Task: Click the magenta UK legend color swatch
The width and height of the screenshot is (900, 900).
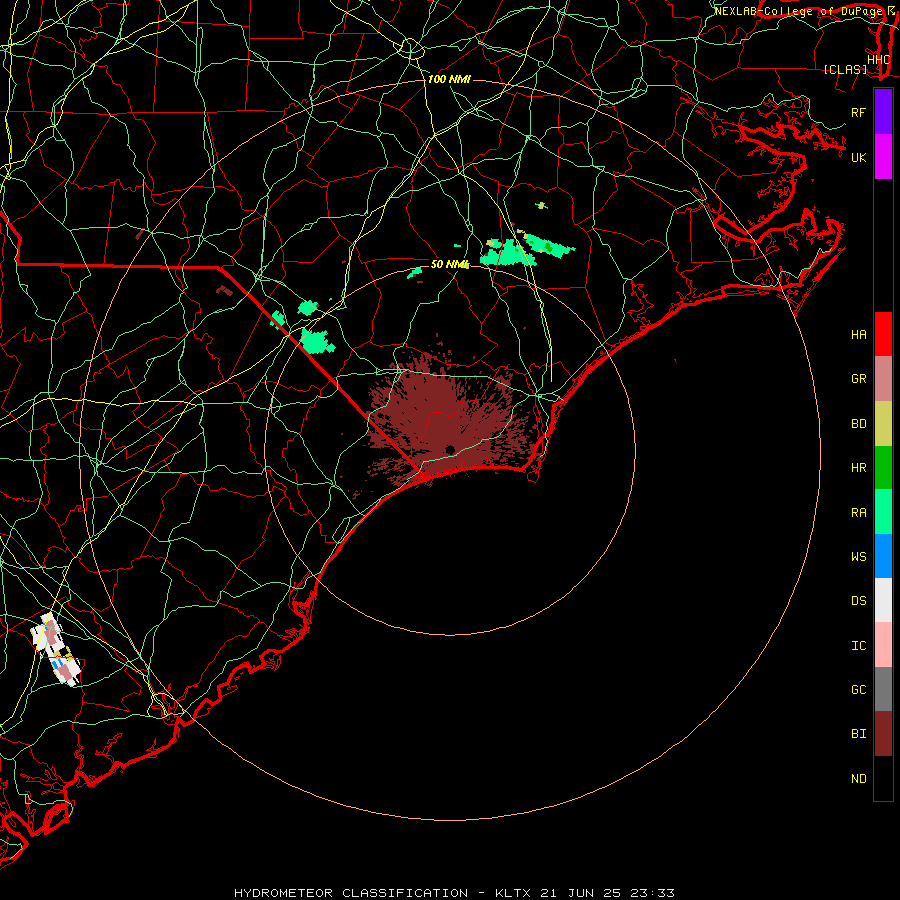Action: point(883,157)
